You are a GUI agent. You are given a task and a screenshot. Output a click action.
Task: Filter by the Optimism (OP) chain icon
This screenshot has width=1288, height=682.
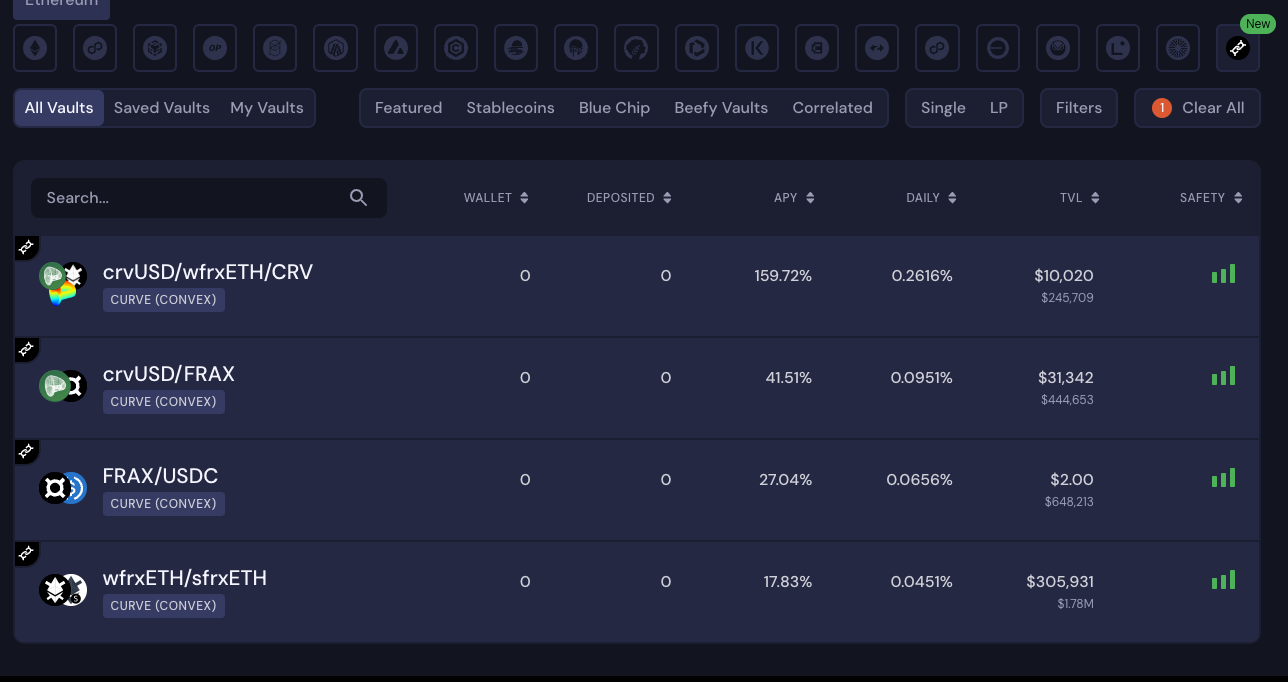point(215,48)
